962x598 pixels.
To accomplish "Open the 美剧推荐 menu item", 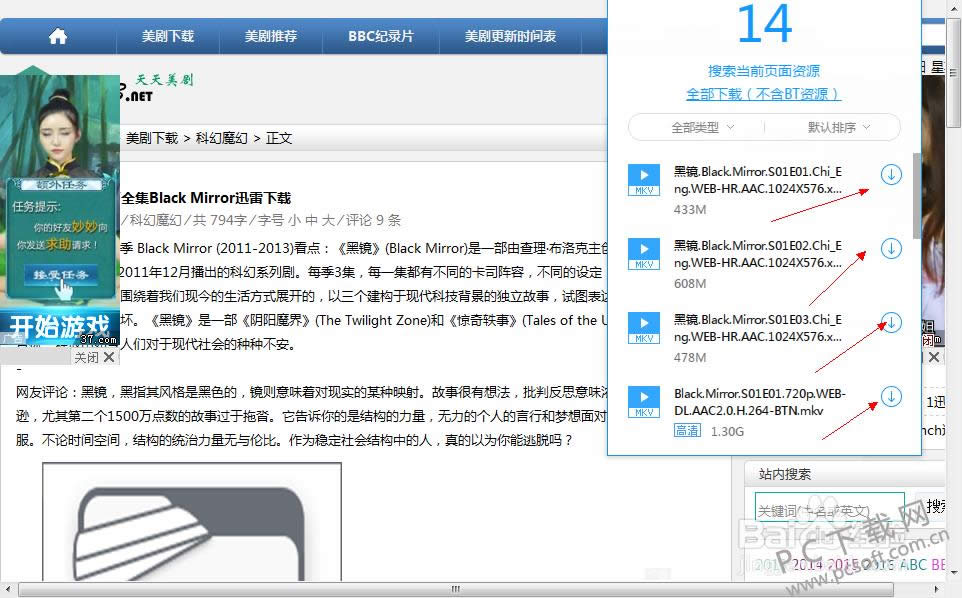I will 270,36.
